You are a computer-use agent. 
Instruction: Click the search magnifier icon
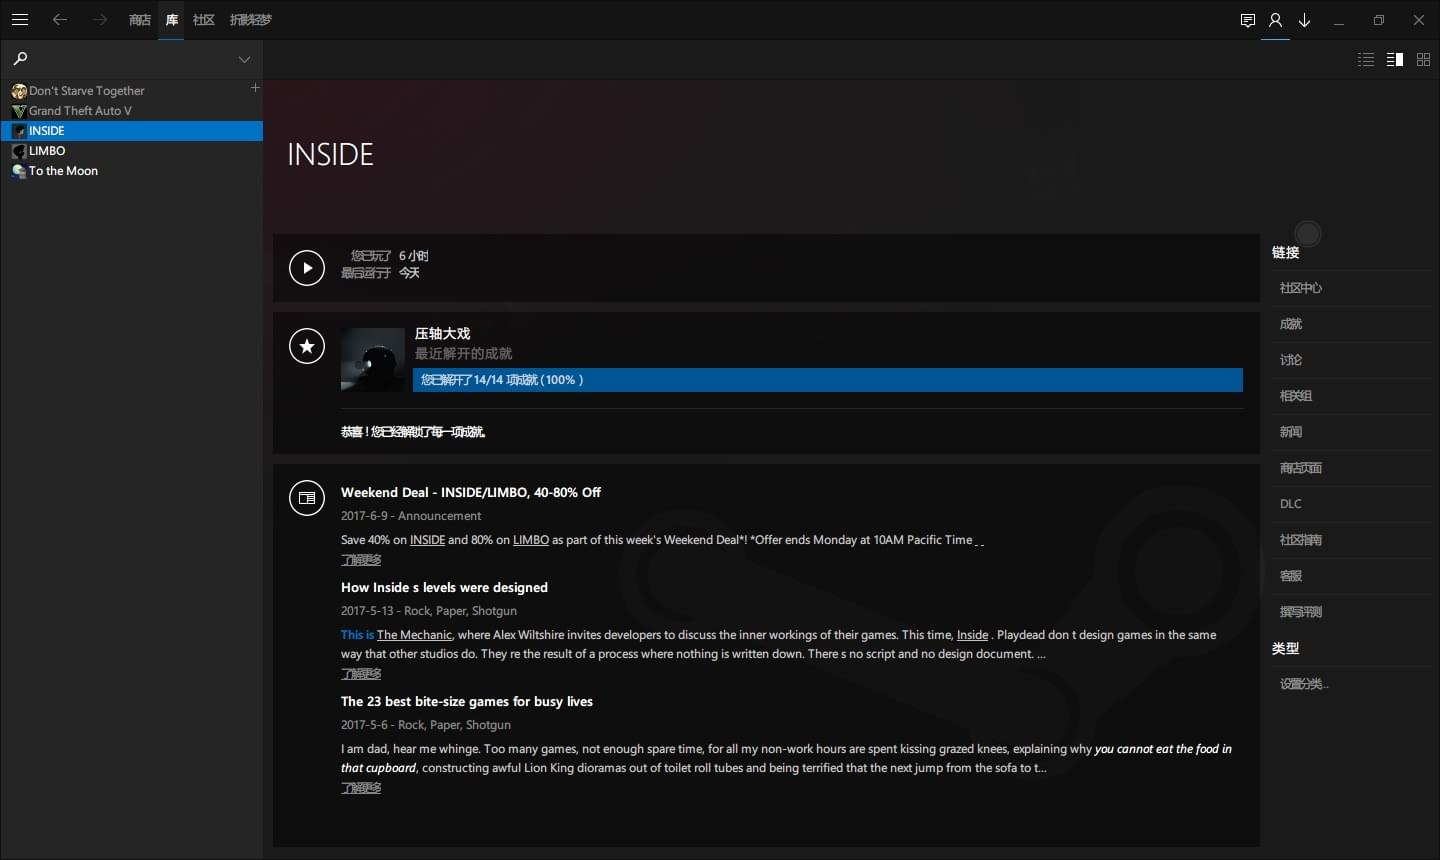coord(20,59)
